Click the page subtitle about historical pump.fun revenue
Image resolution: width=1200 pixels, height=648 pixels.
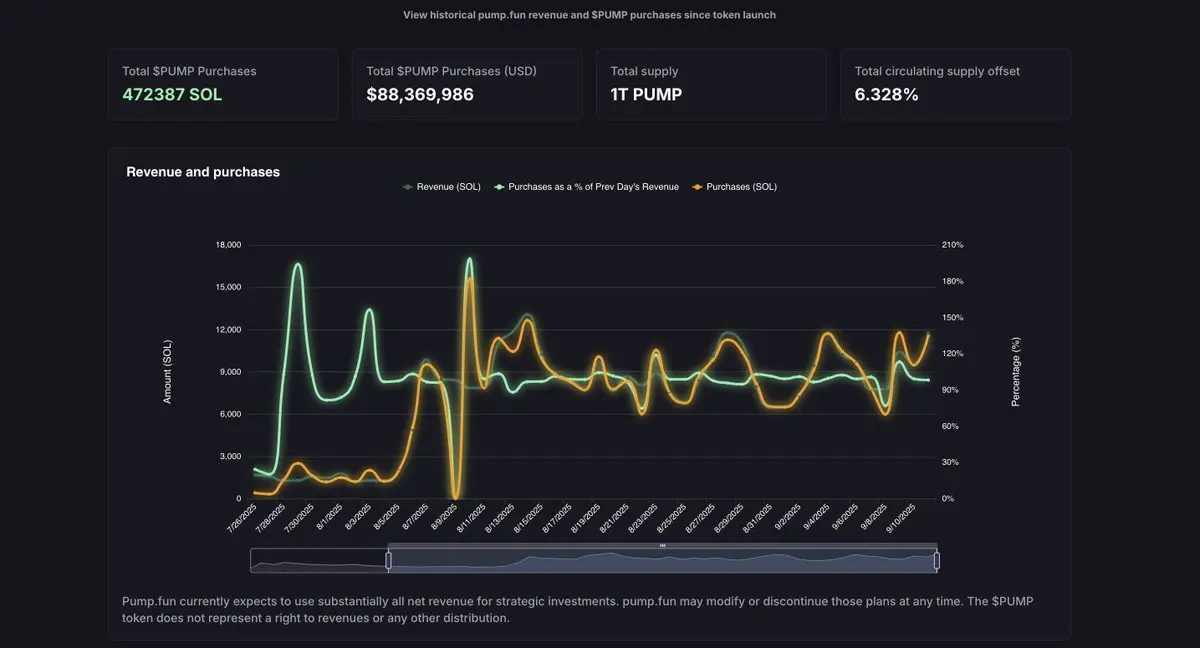[x=589, y=15]
